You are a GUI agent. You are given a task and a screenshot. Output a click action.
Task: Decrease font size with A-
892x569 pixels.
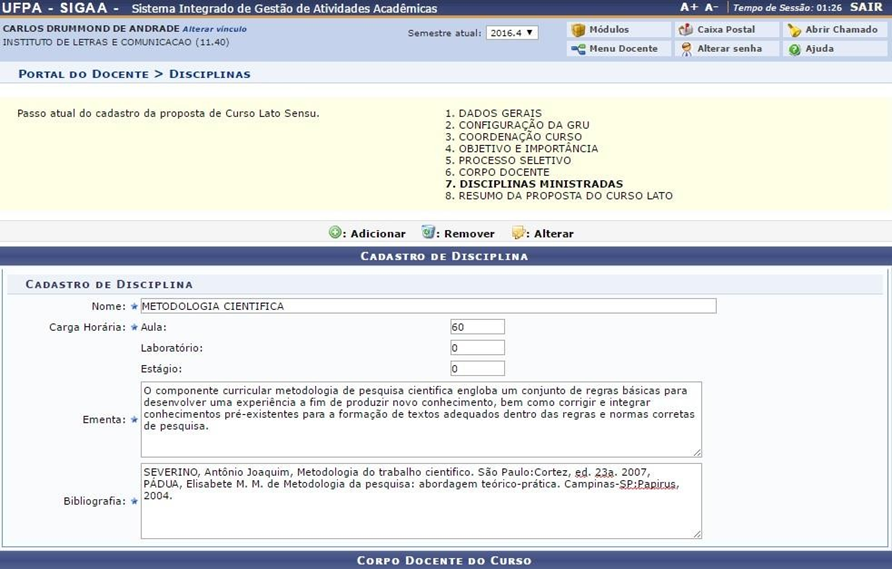711,7
